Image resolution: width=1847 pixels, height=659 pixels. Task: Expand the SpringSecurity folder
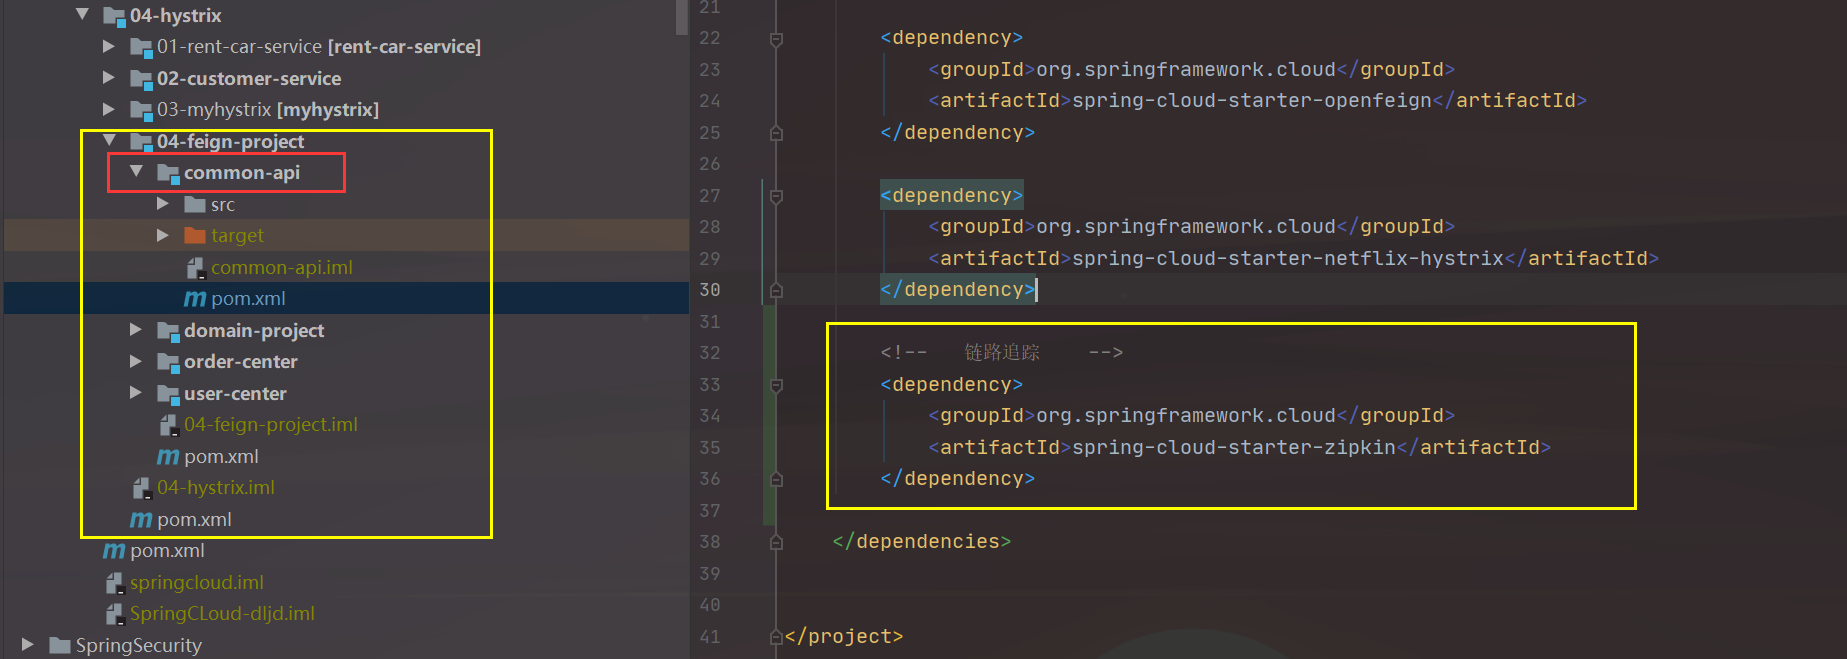click(x=28, y=645)
